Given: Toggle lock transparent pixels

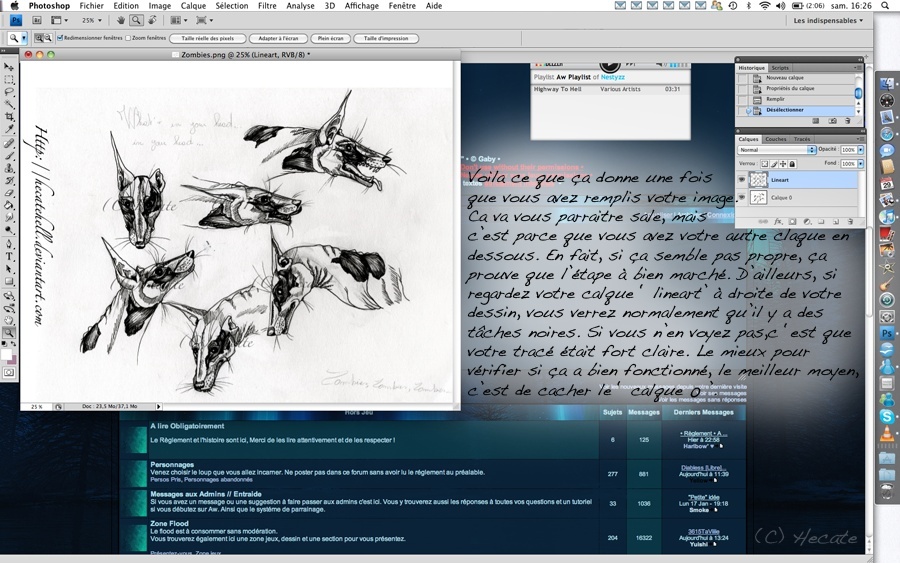Looking at the screenshot, I should (x=765, y=164).
